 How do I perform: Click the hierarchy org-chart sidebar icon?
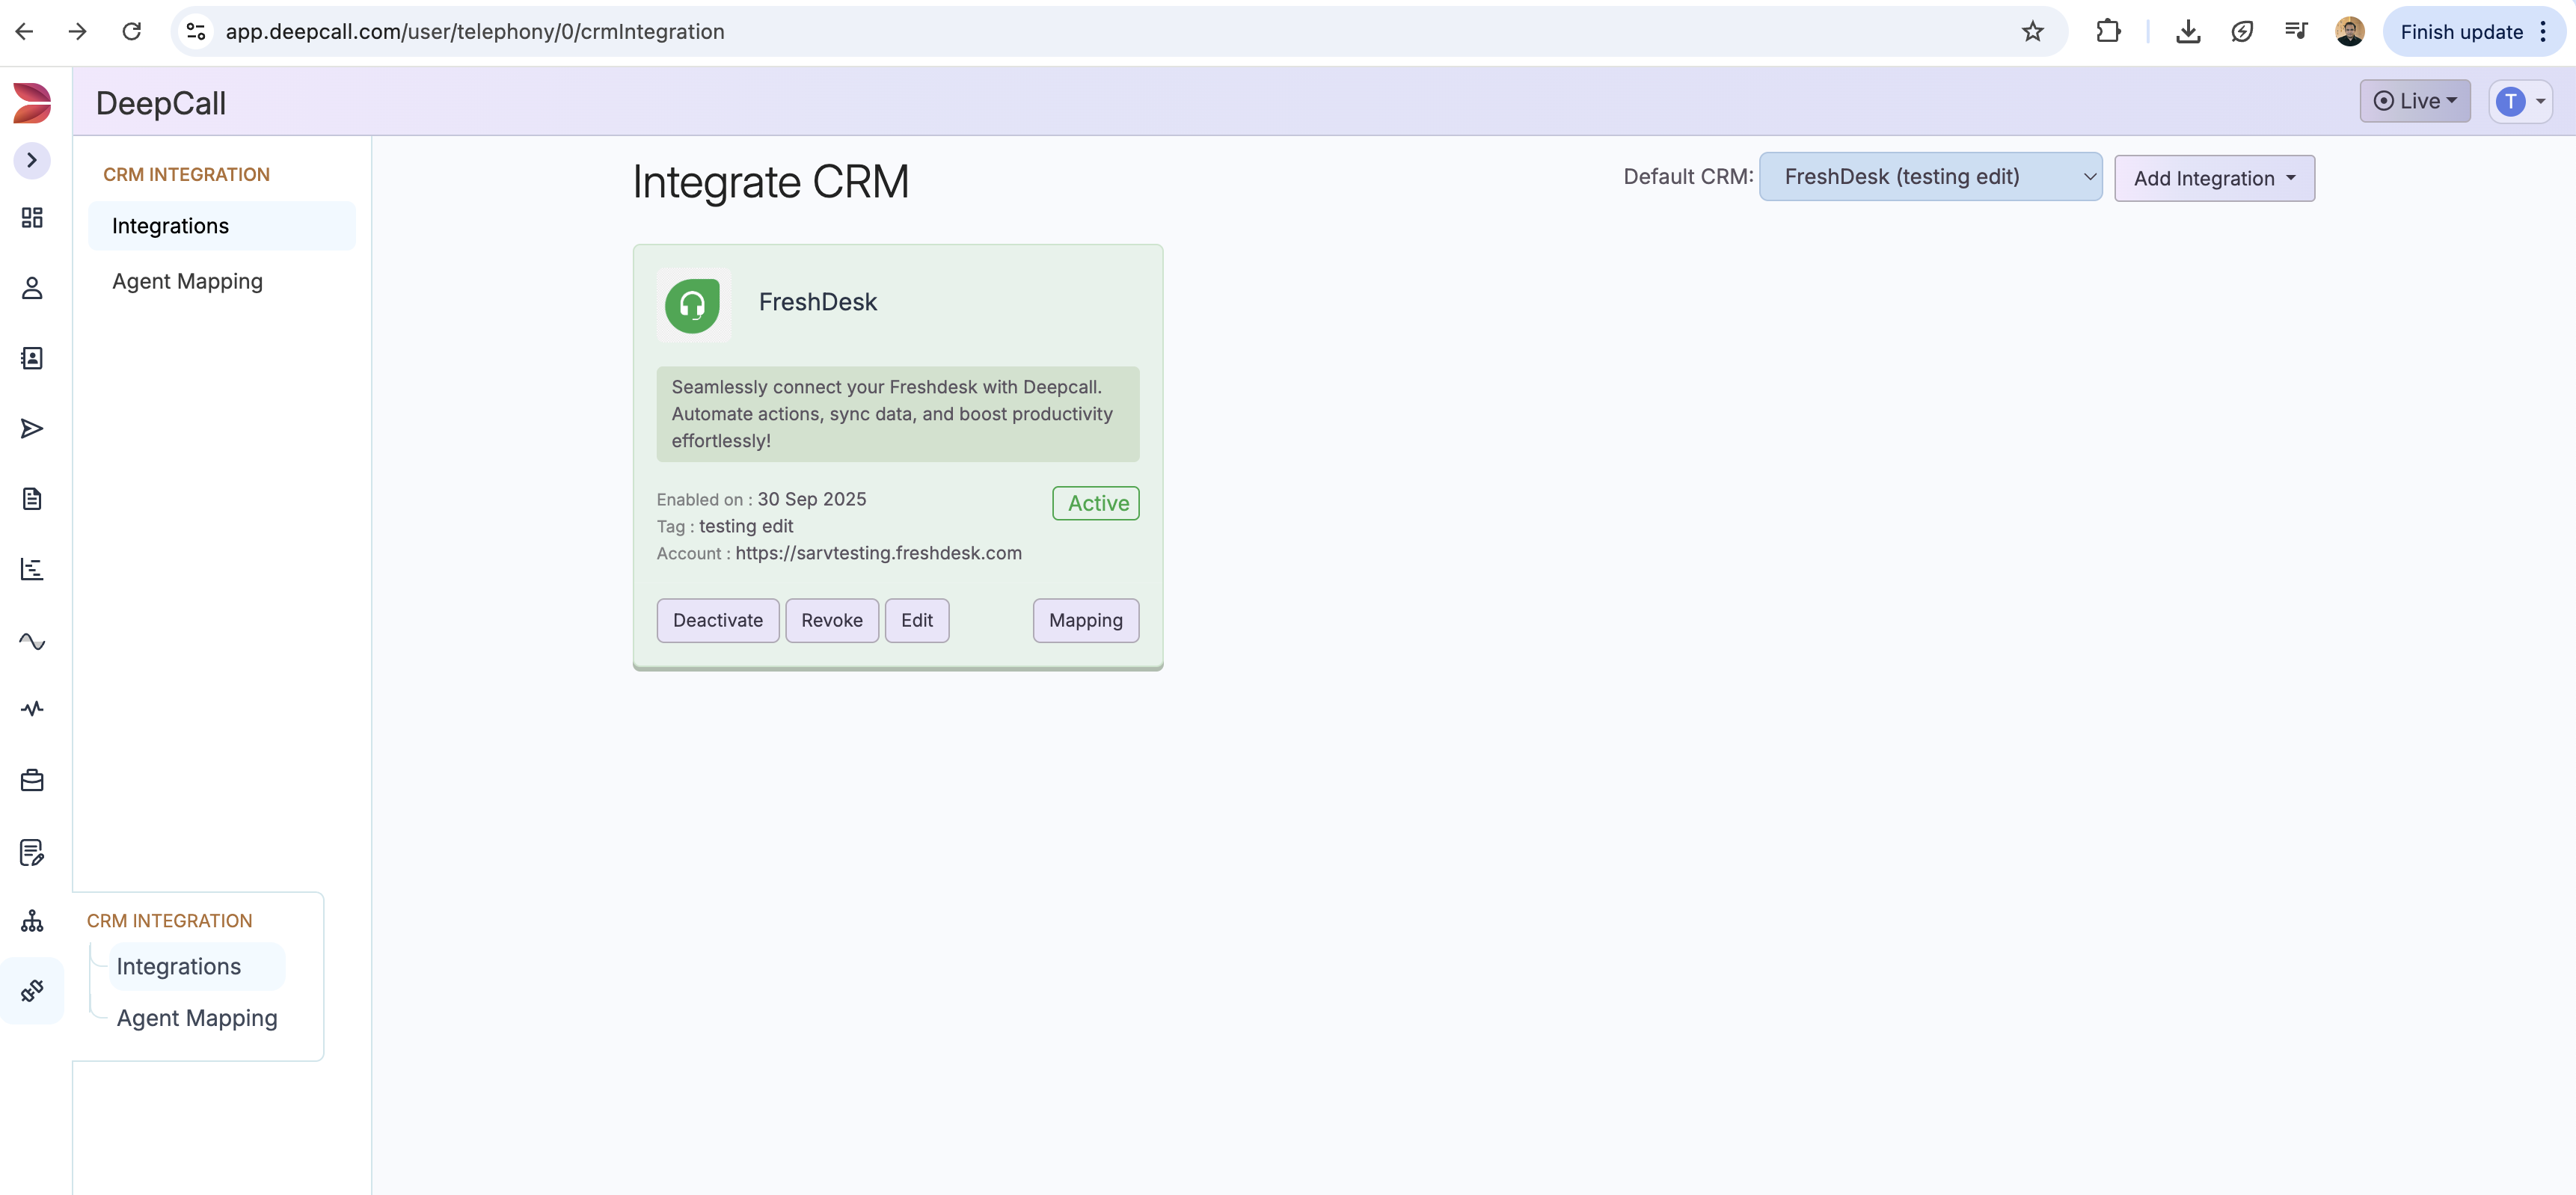coord(32,921)
